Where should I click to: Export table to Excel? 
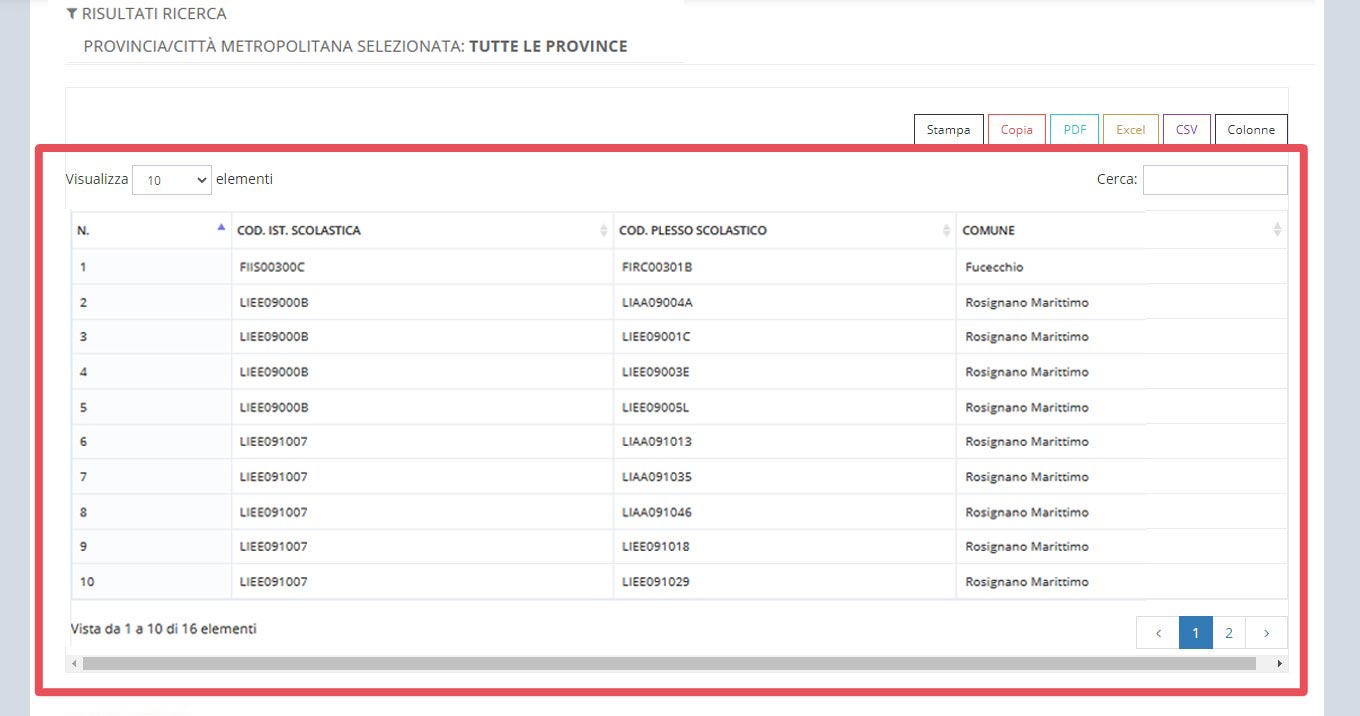click(x=1131, y=129)
